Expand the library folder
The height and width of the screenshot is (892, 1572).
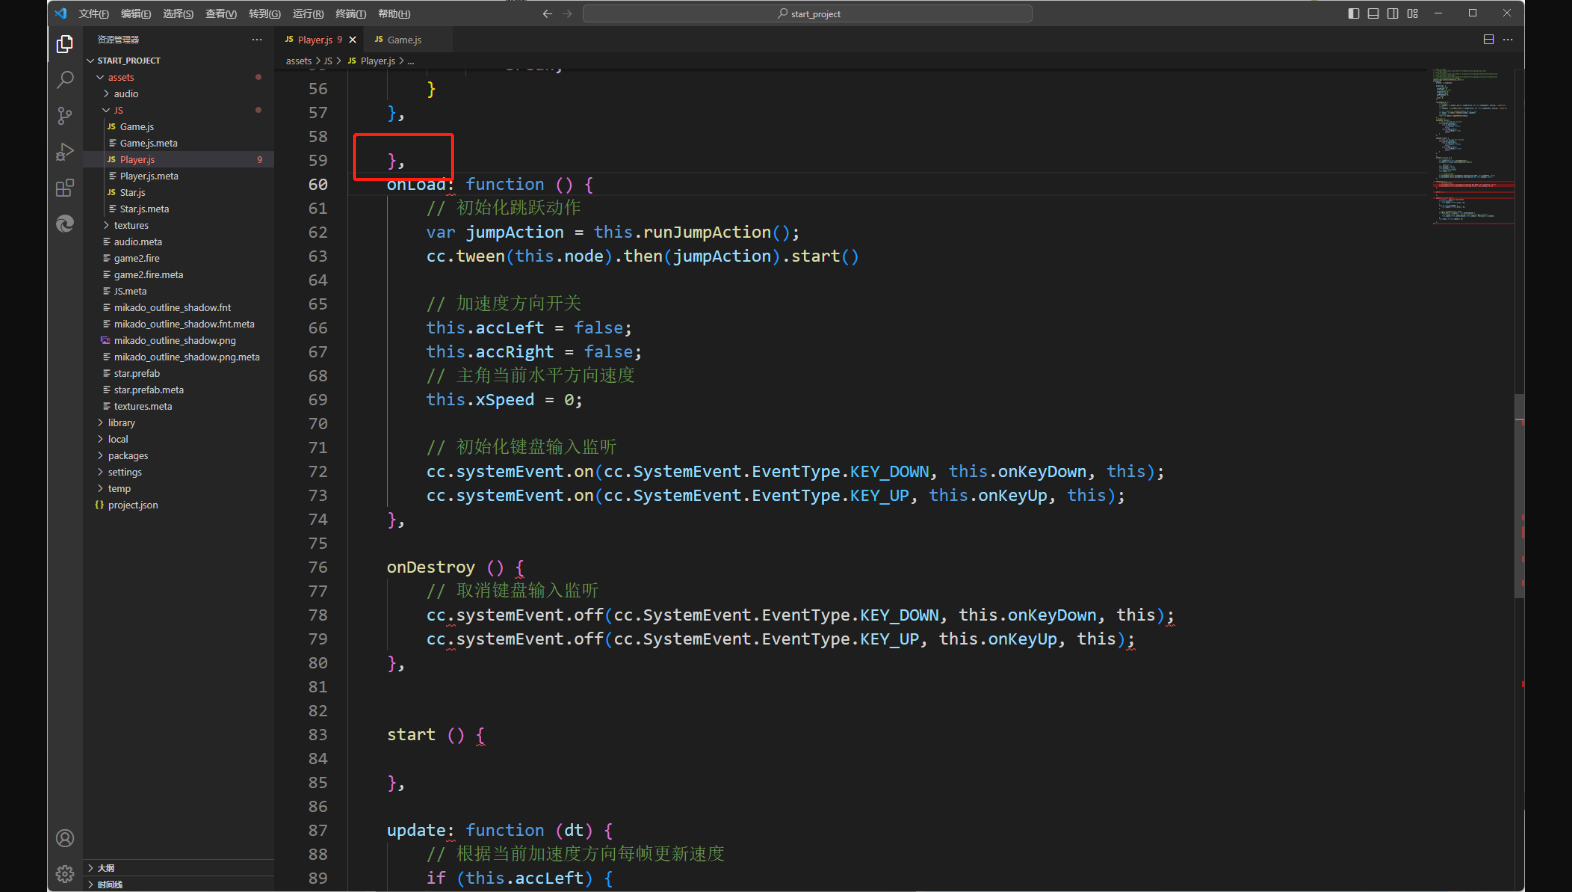tap(121, 423)
